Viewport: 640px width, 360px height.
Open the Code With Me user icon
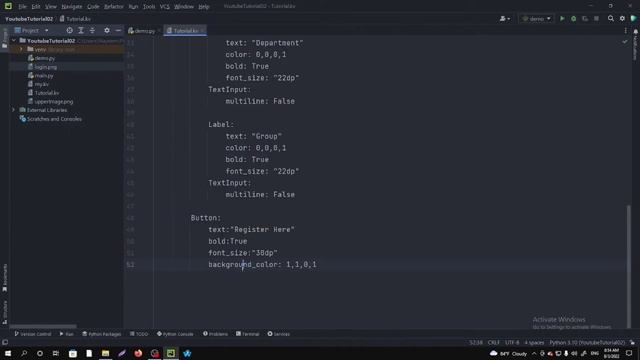click(504, 18)
